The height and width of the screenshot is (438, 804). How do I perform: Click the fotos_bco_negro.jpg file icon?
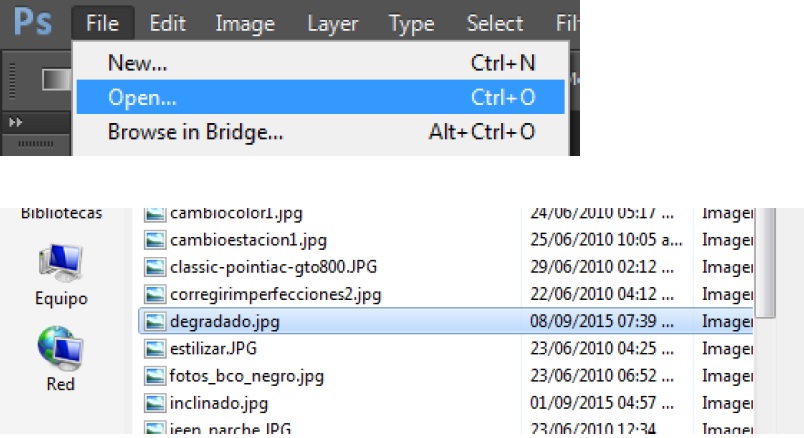click(154, 376)
